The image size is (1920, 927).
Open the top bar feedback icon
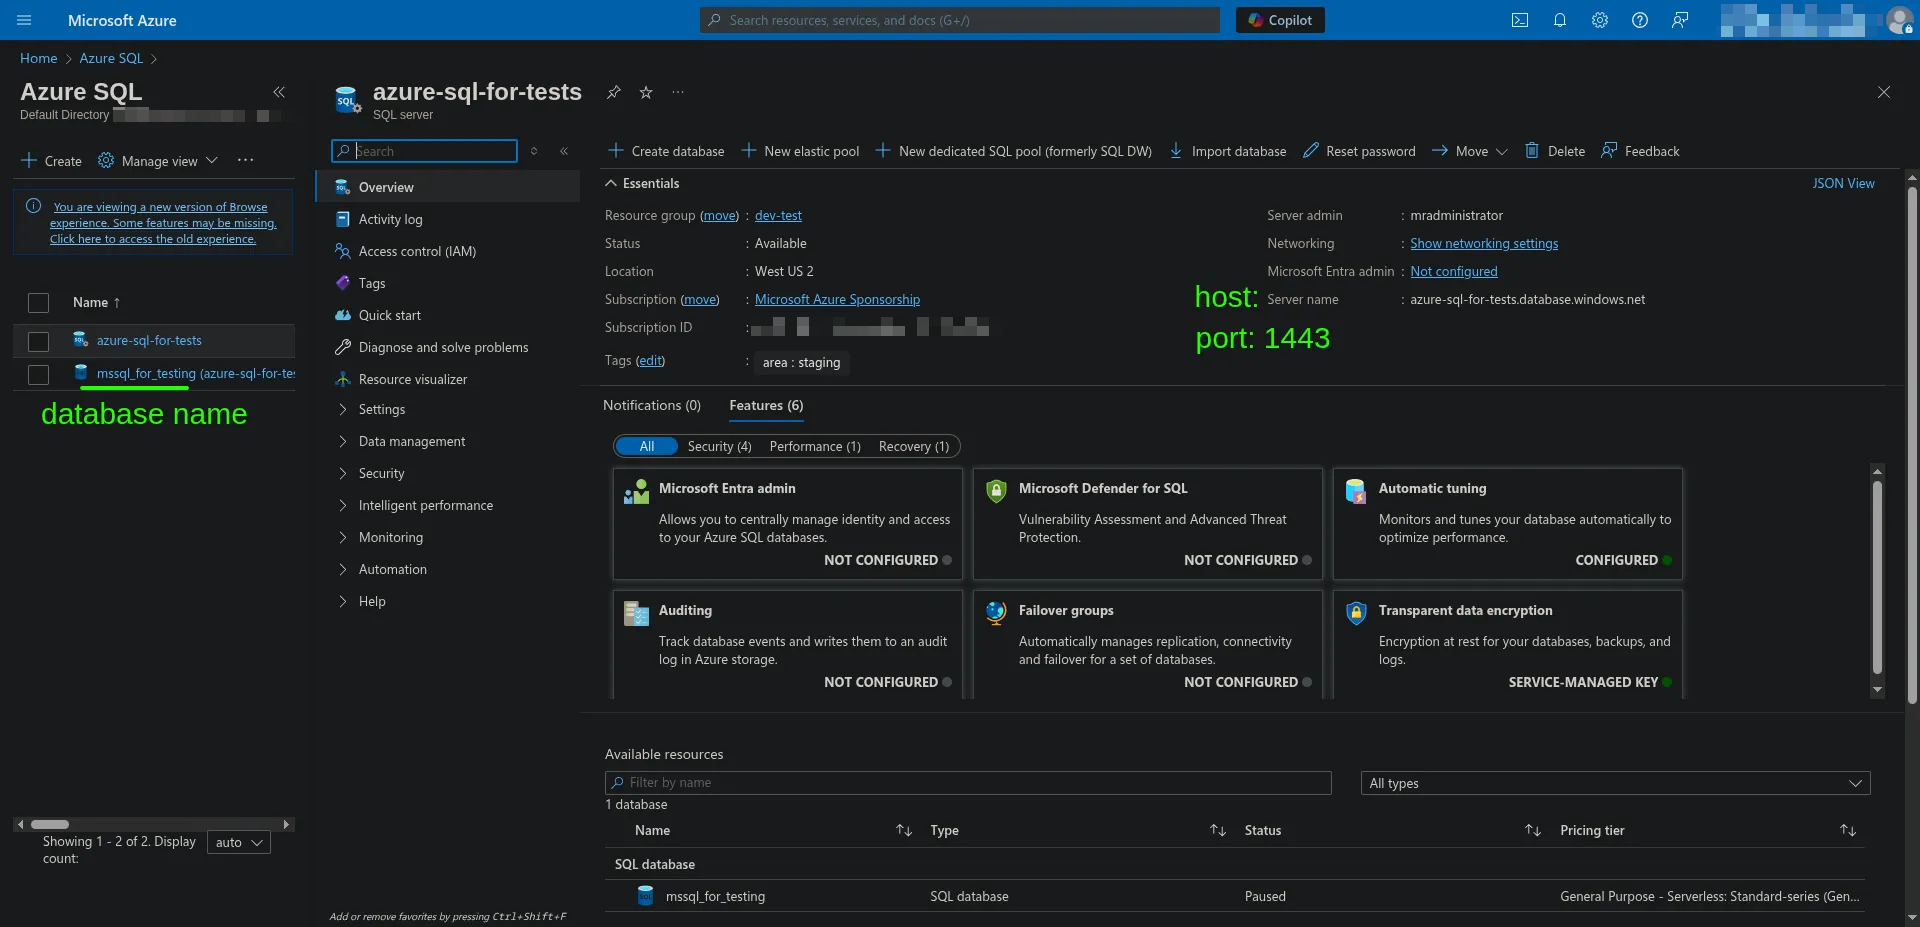(1680, 20)
